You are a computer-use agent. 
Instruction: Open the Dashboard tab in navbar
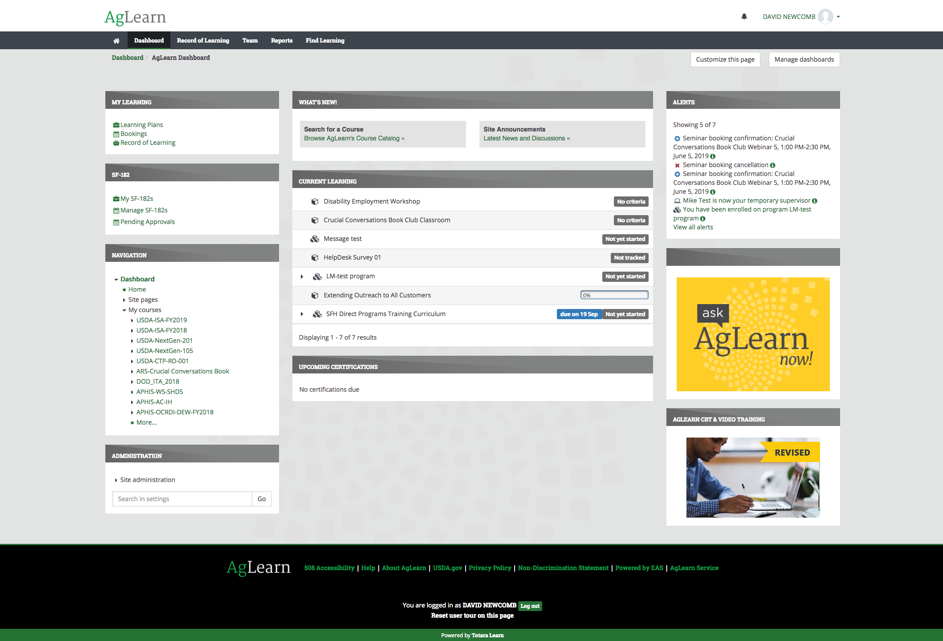point(149,40)
